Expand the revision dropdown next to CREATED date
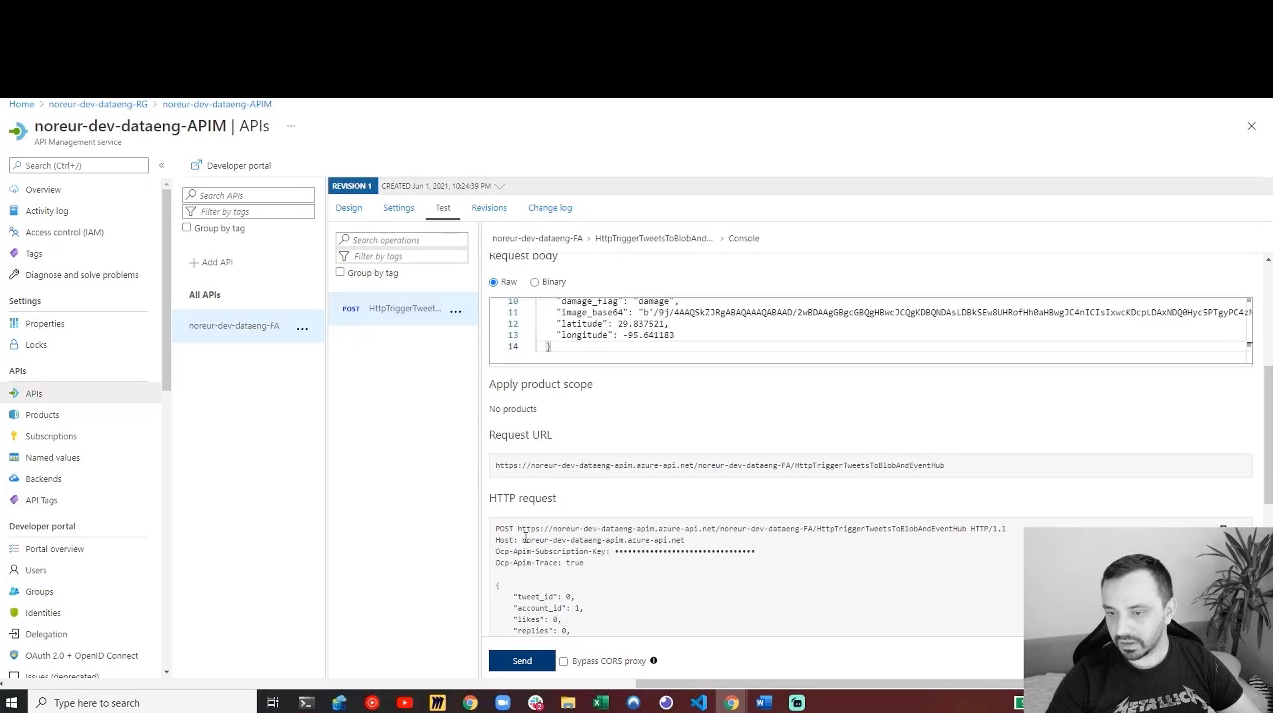Image resolution: width=1273 pixels, height=713 pixels. (499, 186)
